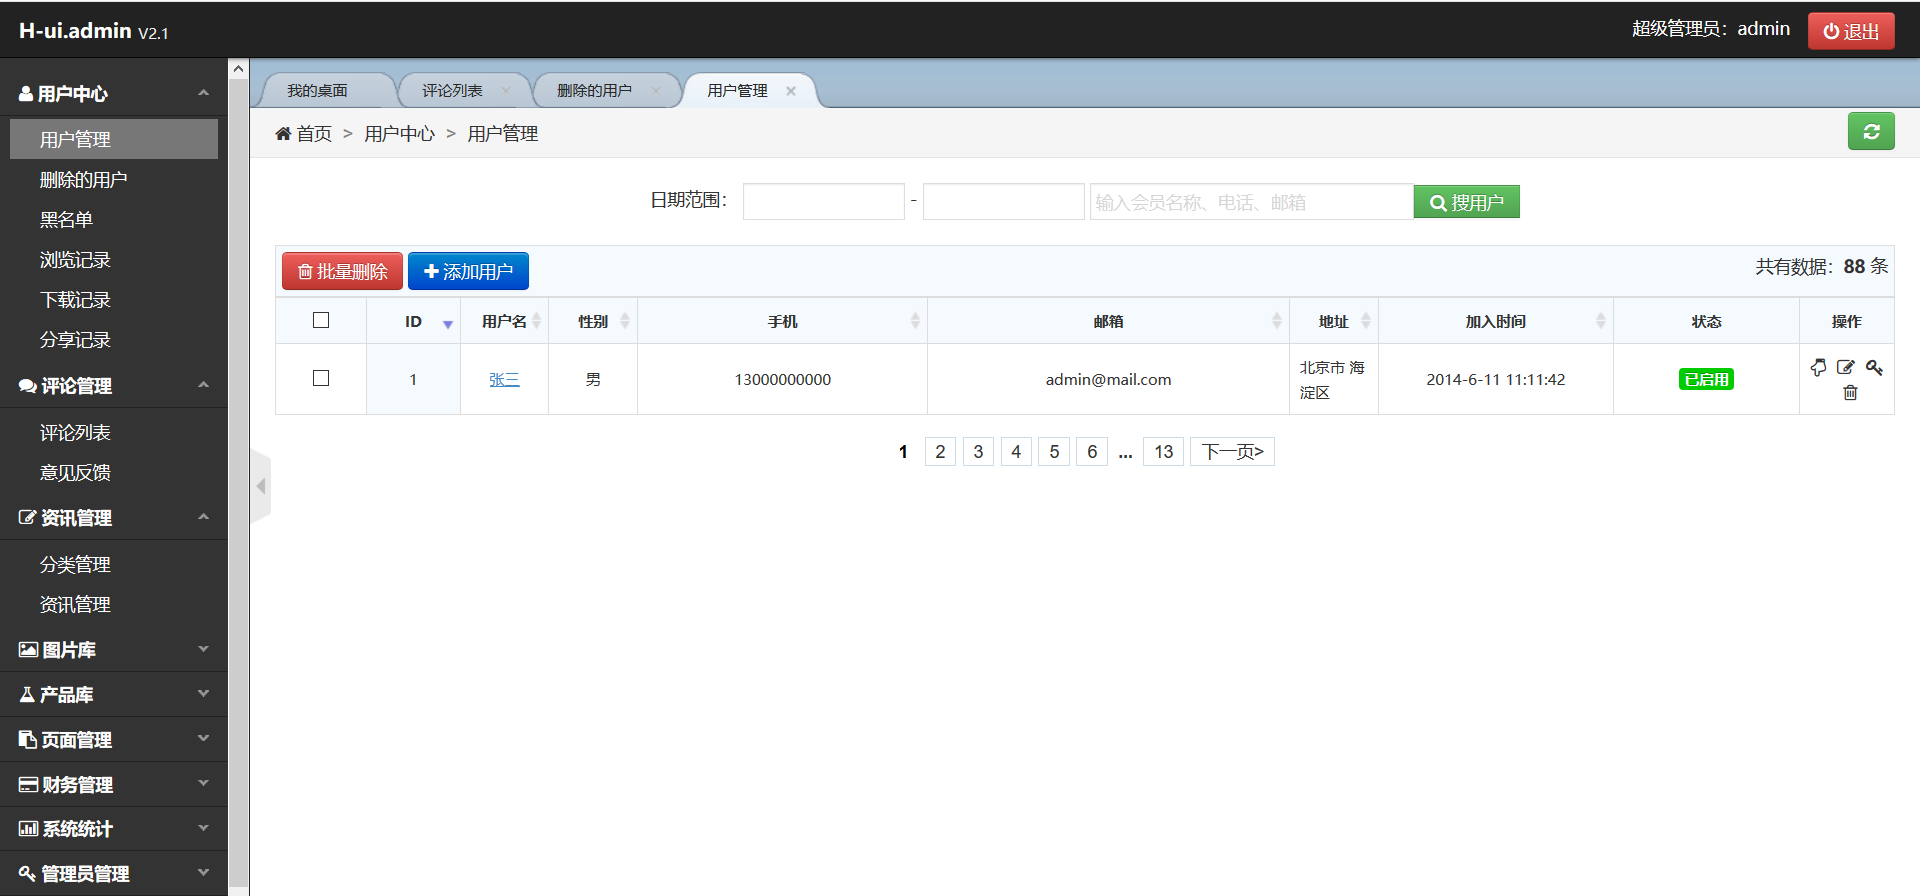Click the member name search input
This screenshot has width=1920, height=896.
(1251, 202)
